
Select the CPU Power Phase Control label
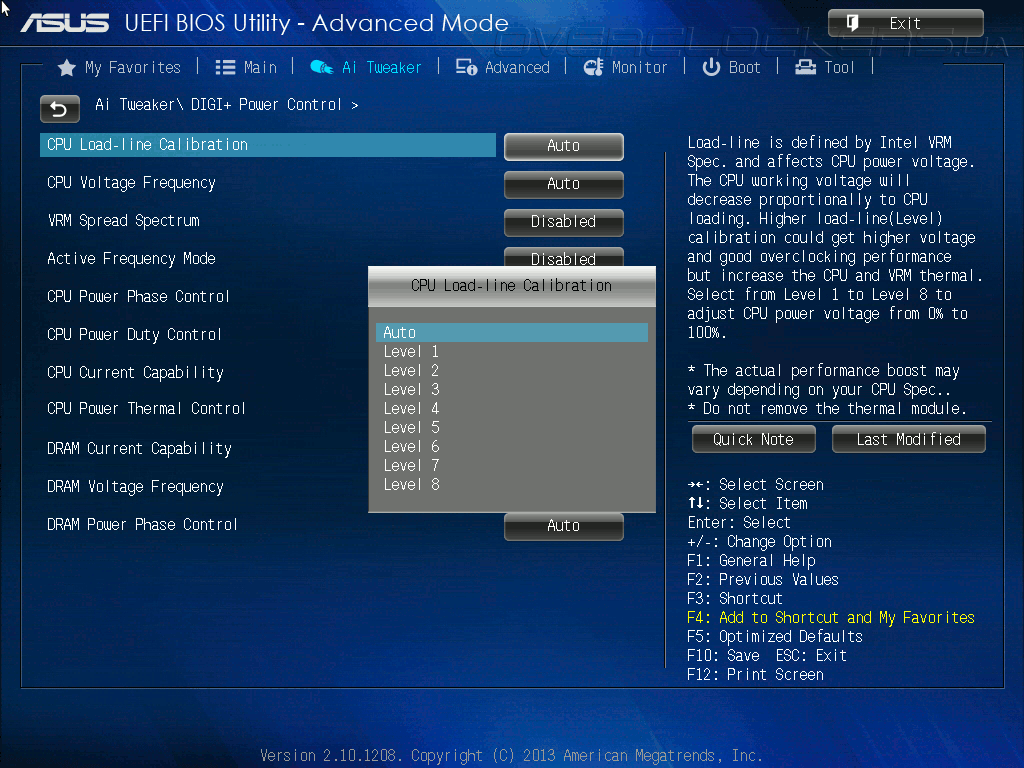coord(138,296)
